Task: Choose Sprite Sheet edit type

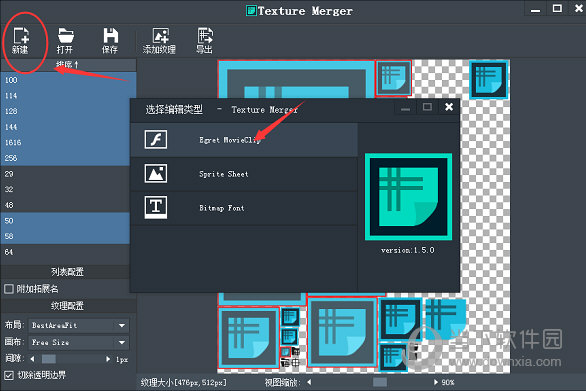Action: pos(244,174)
